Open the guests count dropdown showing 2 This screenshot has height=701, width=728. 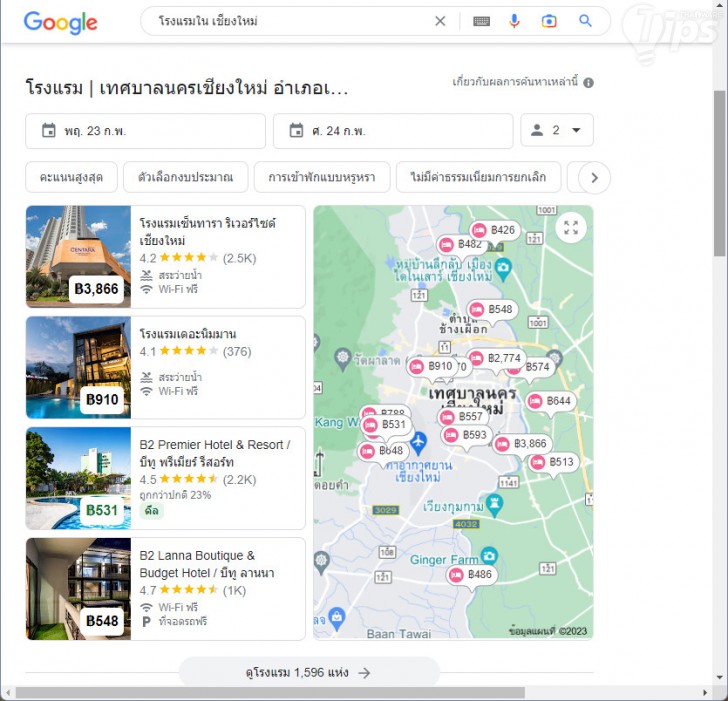coord(557,130)
